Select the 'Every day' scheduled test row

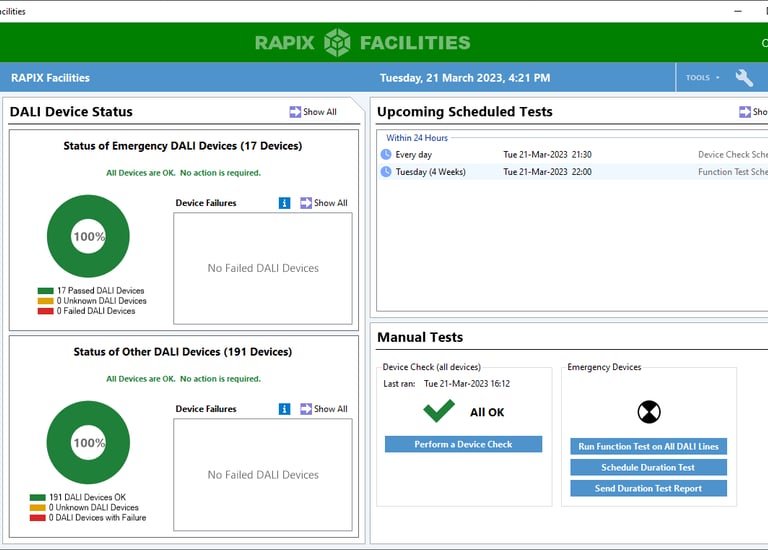click(573, 154)
